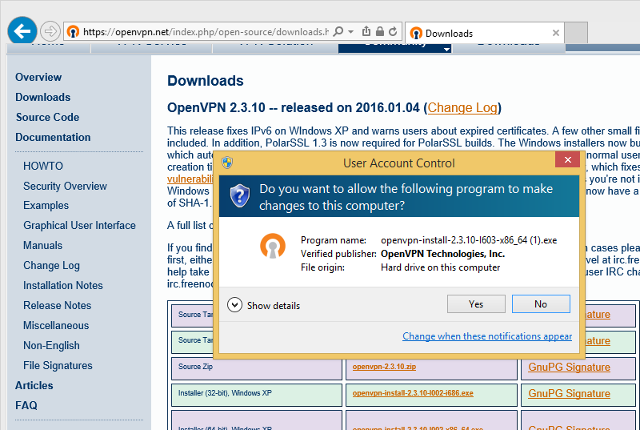Open Non-English sidebar link
The height and width of the screenshot is (430, 640).
click(x=51, y=346)
